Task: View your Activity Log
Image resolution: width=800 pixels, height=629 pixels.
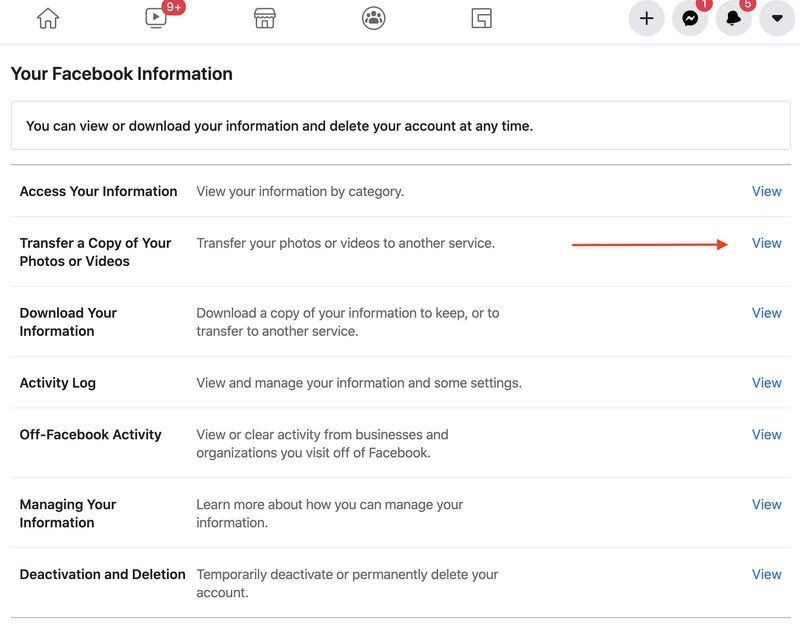Action: pos(767,382)
